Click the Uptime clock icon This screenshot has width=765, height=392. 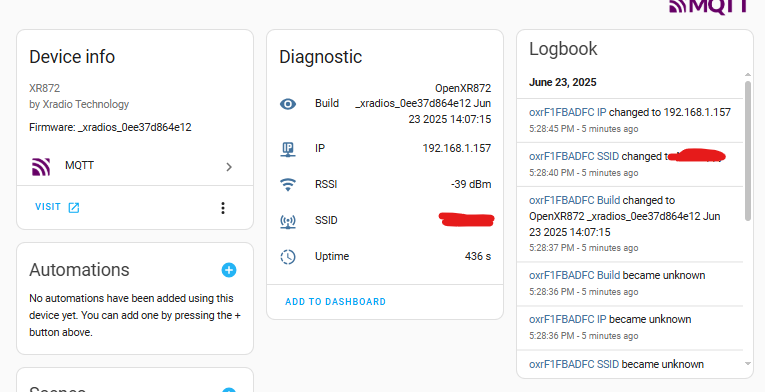(x=288, y=257)
